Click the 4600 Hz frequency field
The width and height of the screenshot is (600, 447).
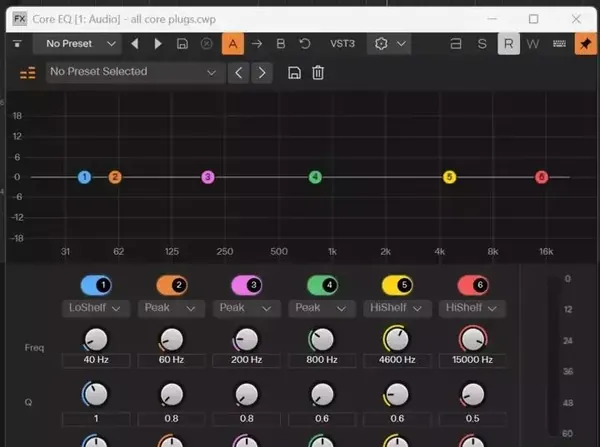click(397, 360)
